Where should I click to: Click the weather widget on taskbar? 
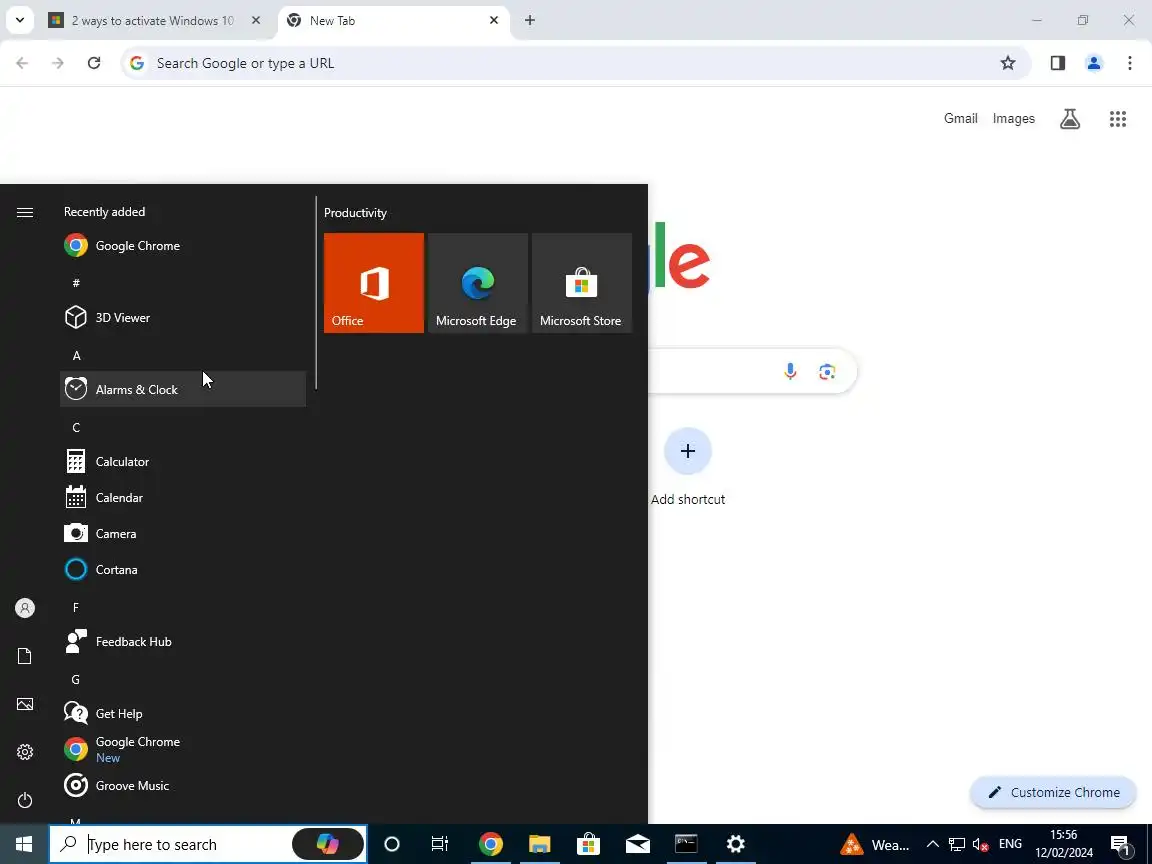(x=876, y=844)
